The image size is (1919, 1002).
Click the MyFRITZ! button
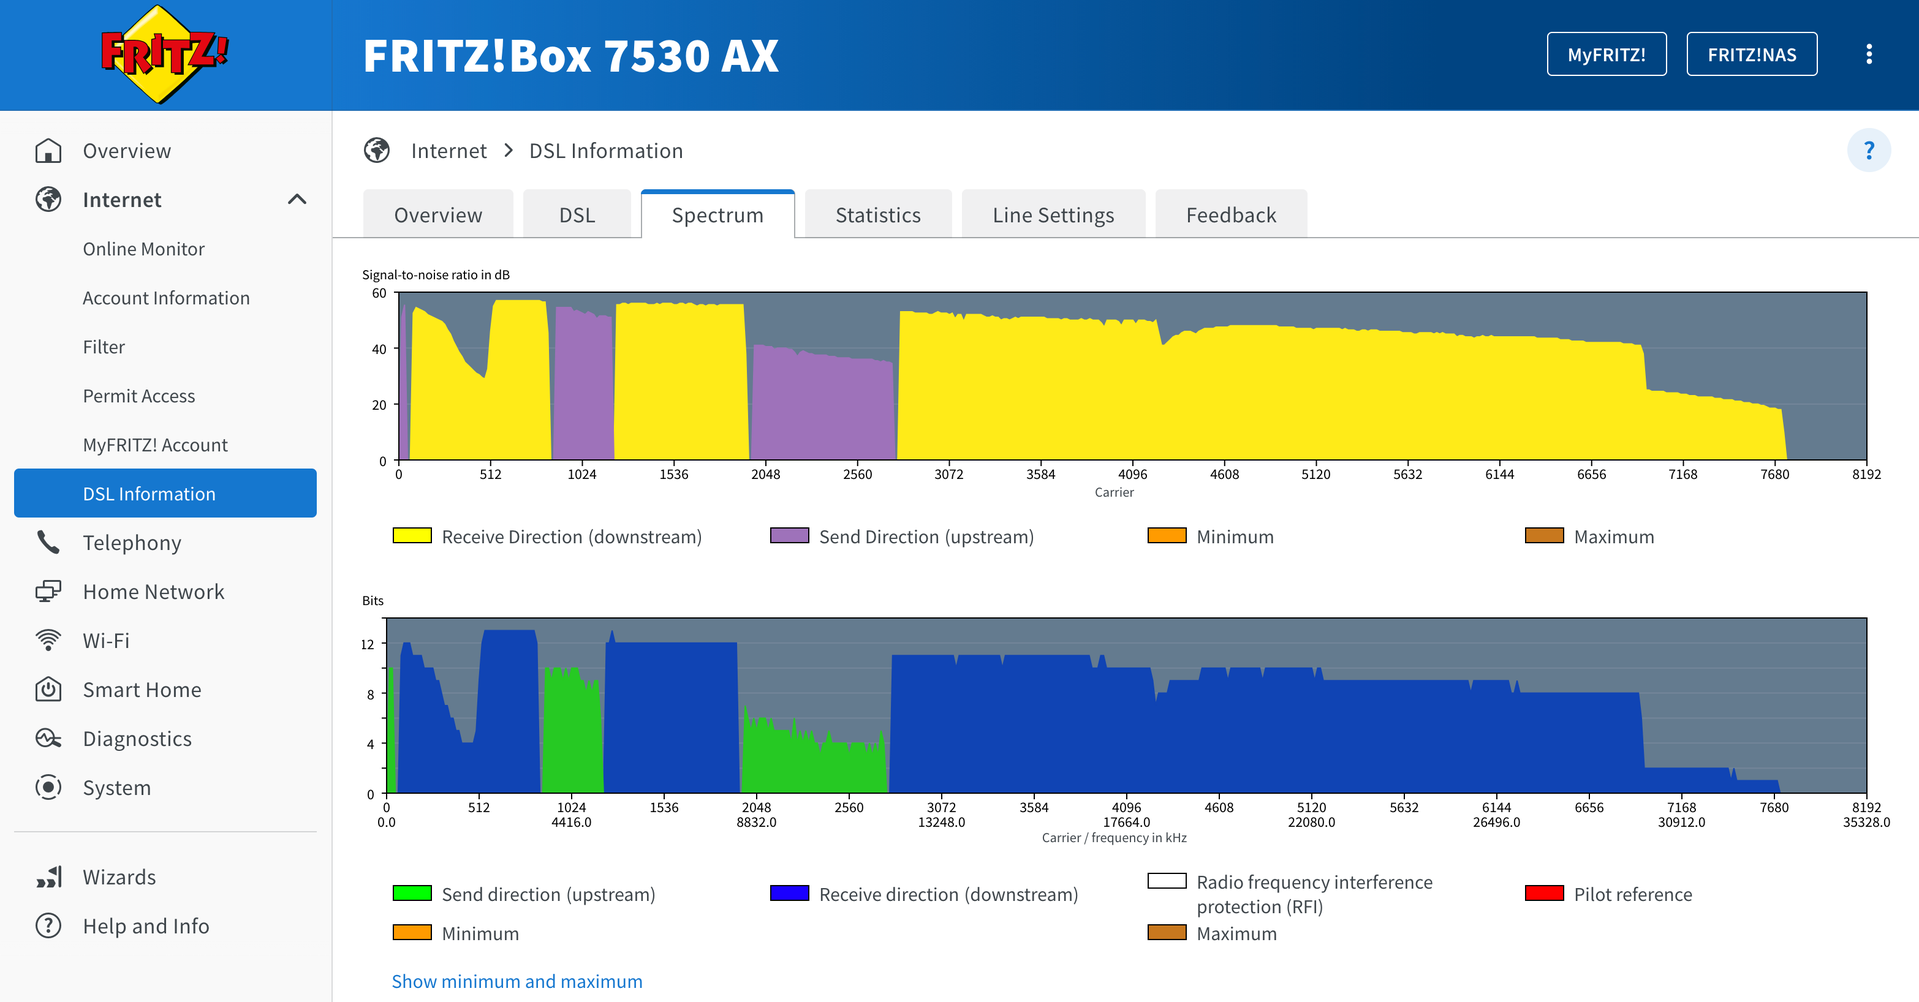coord(1606,55)
